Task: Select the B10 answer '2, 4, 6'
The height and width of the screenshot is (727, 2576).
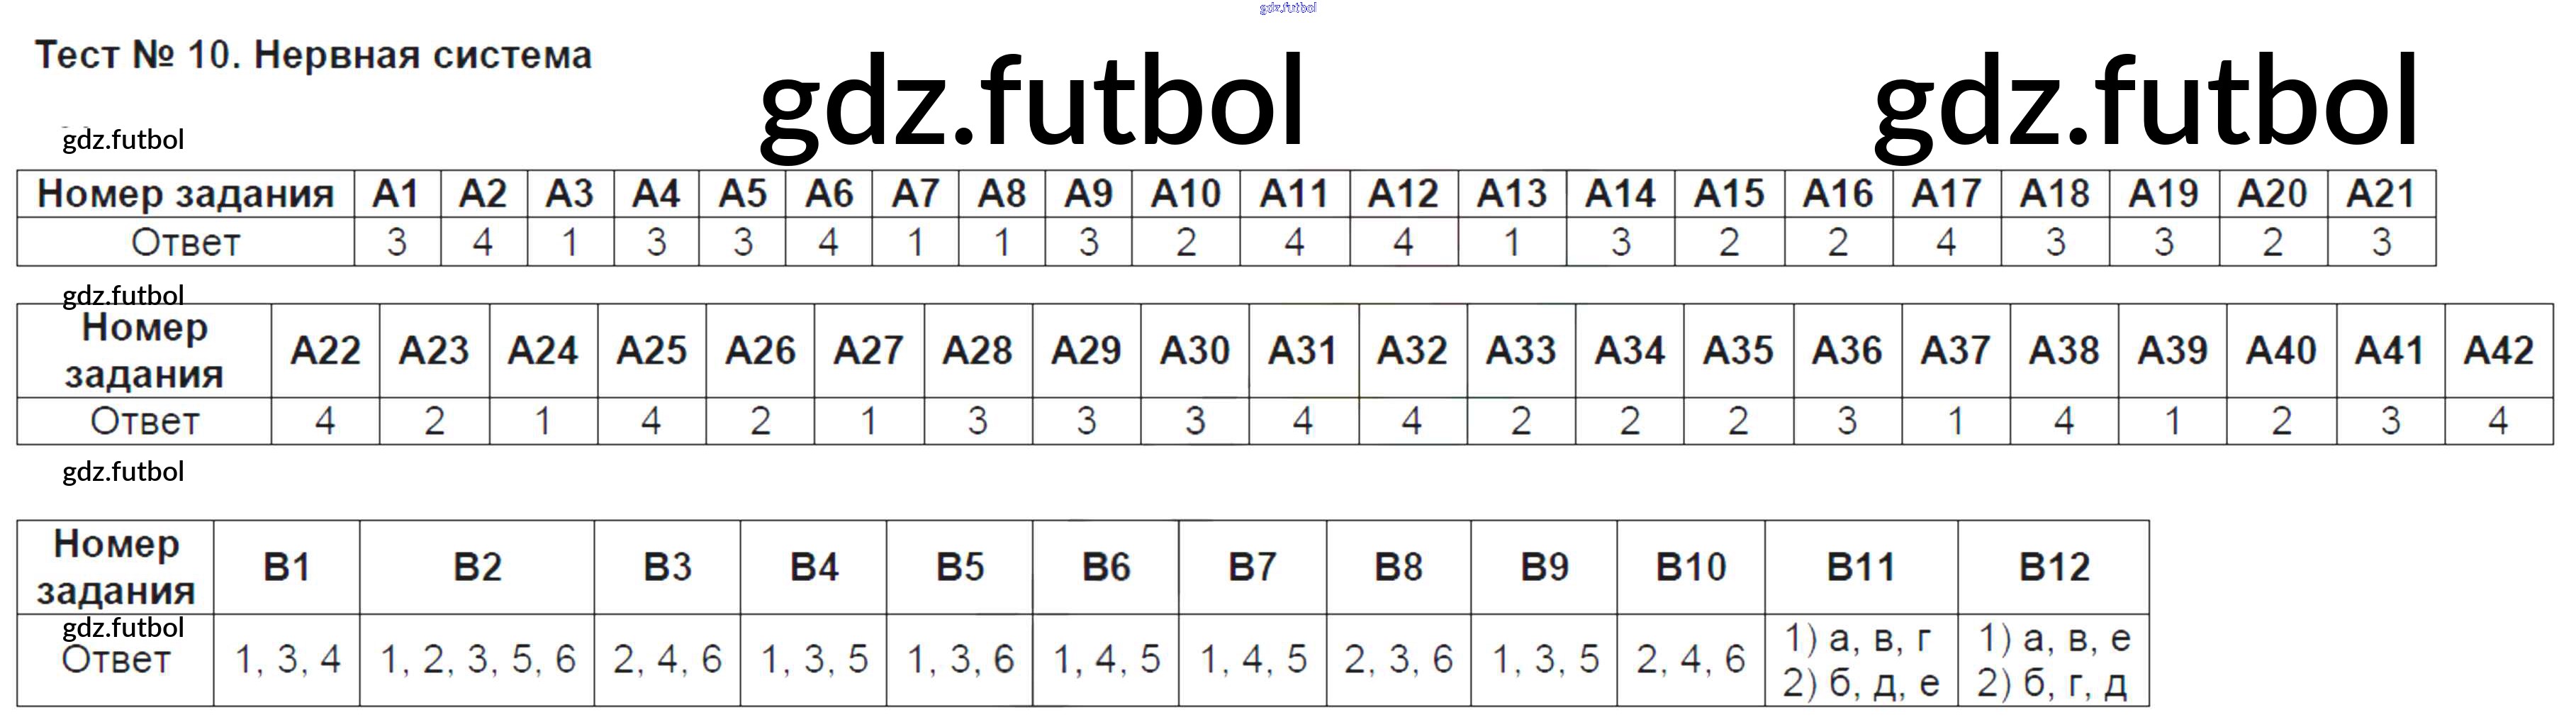Action: [x=1690, y=660]
